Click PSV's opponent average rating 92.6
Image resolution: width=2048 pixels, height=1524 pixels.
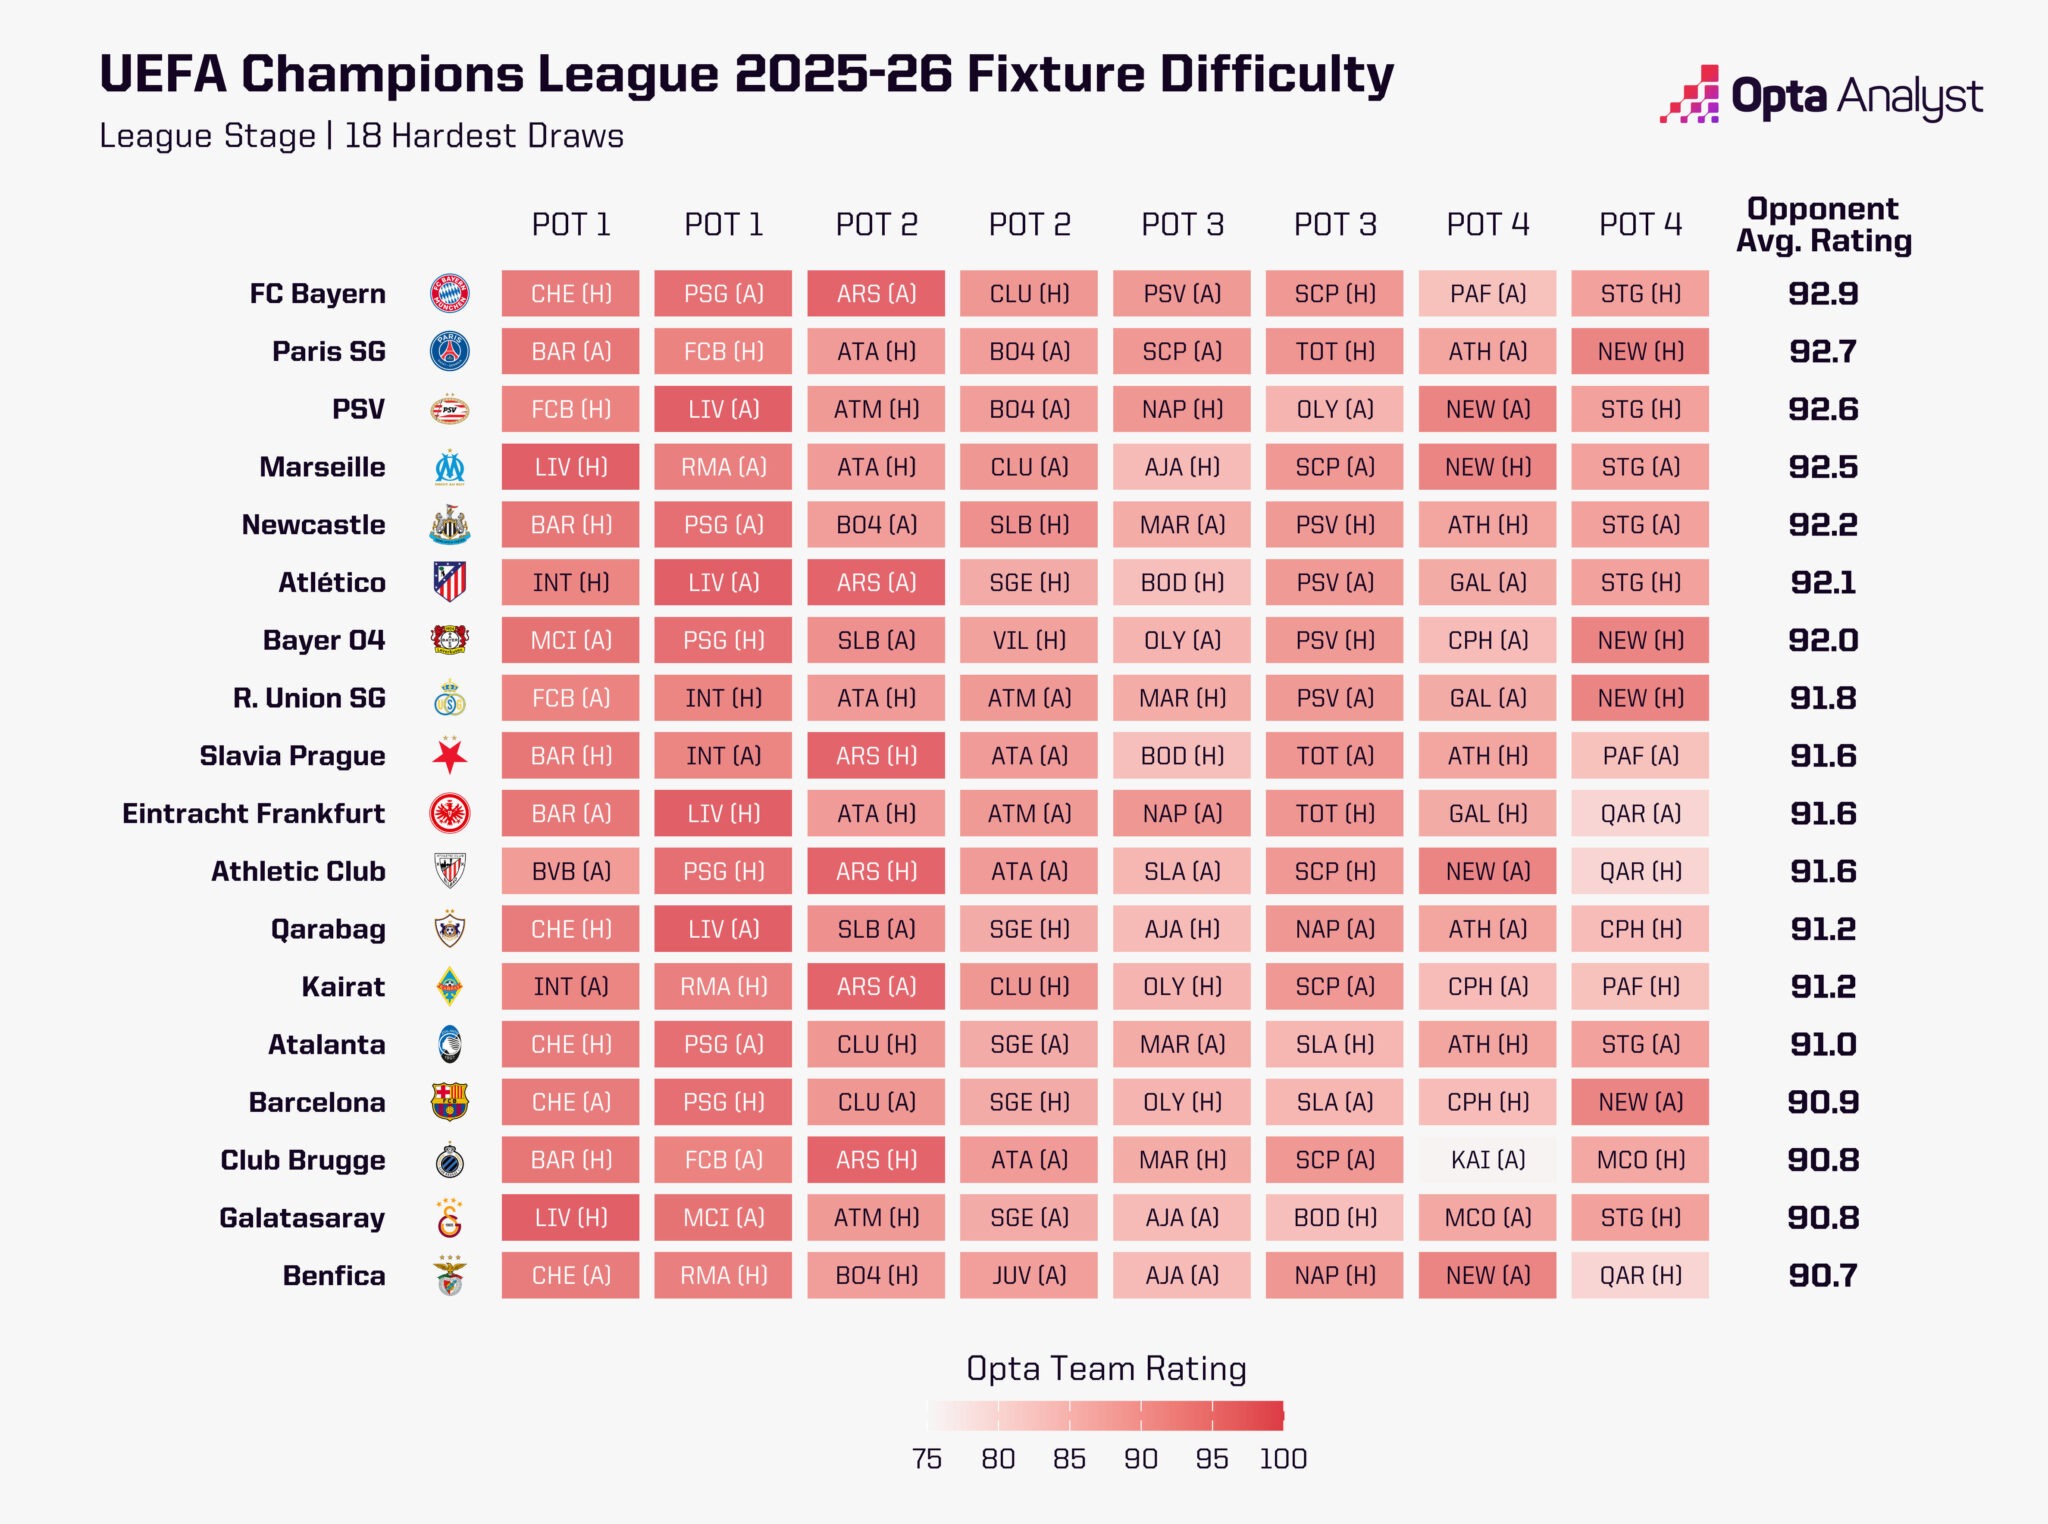click(x=1823, y=410)
